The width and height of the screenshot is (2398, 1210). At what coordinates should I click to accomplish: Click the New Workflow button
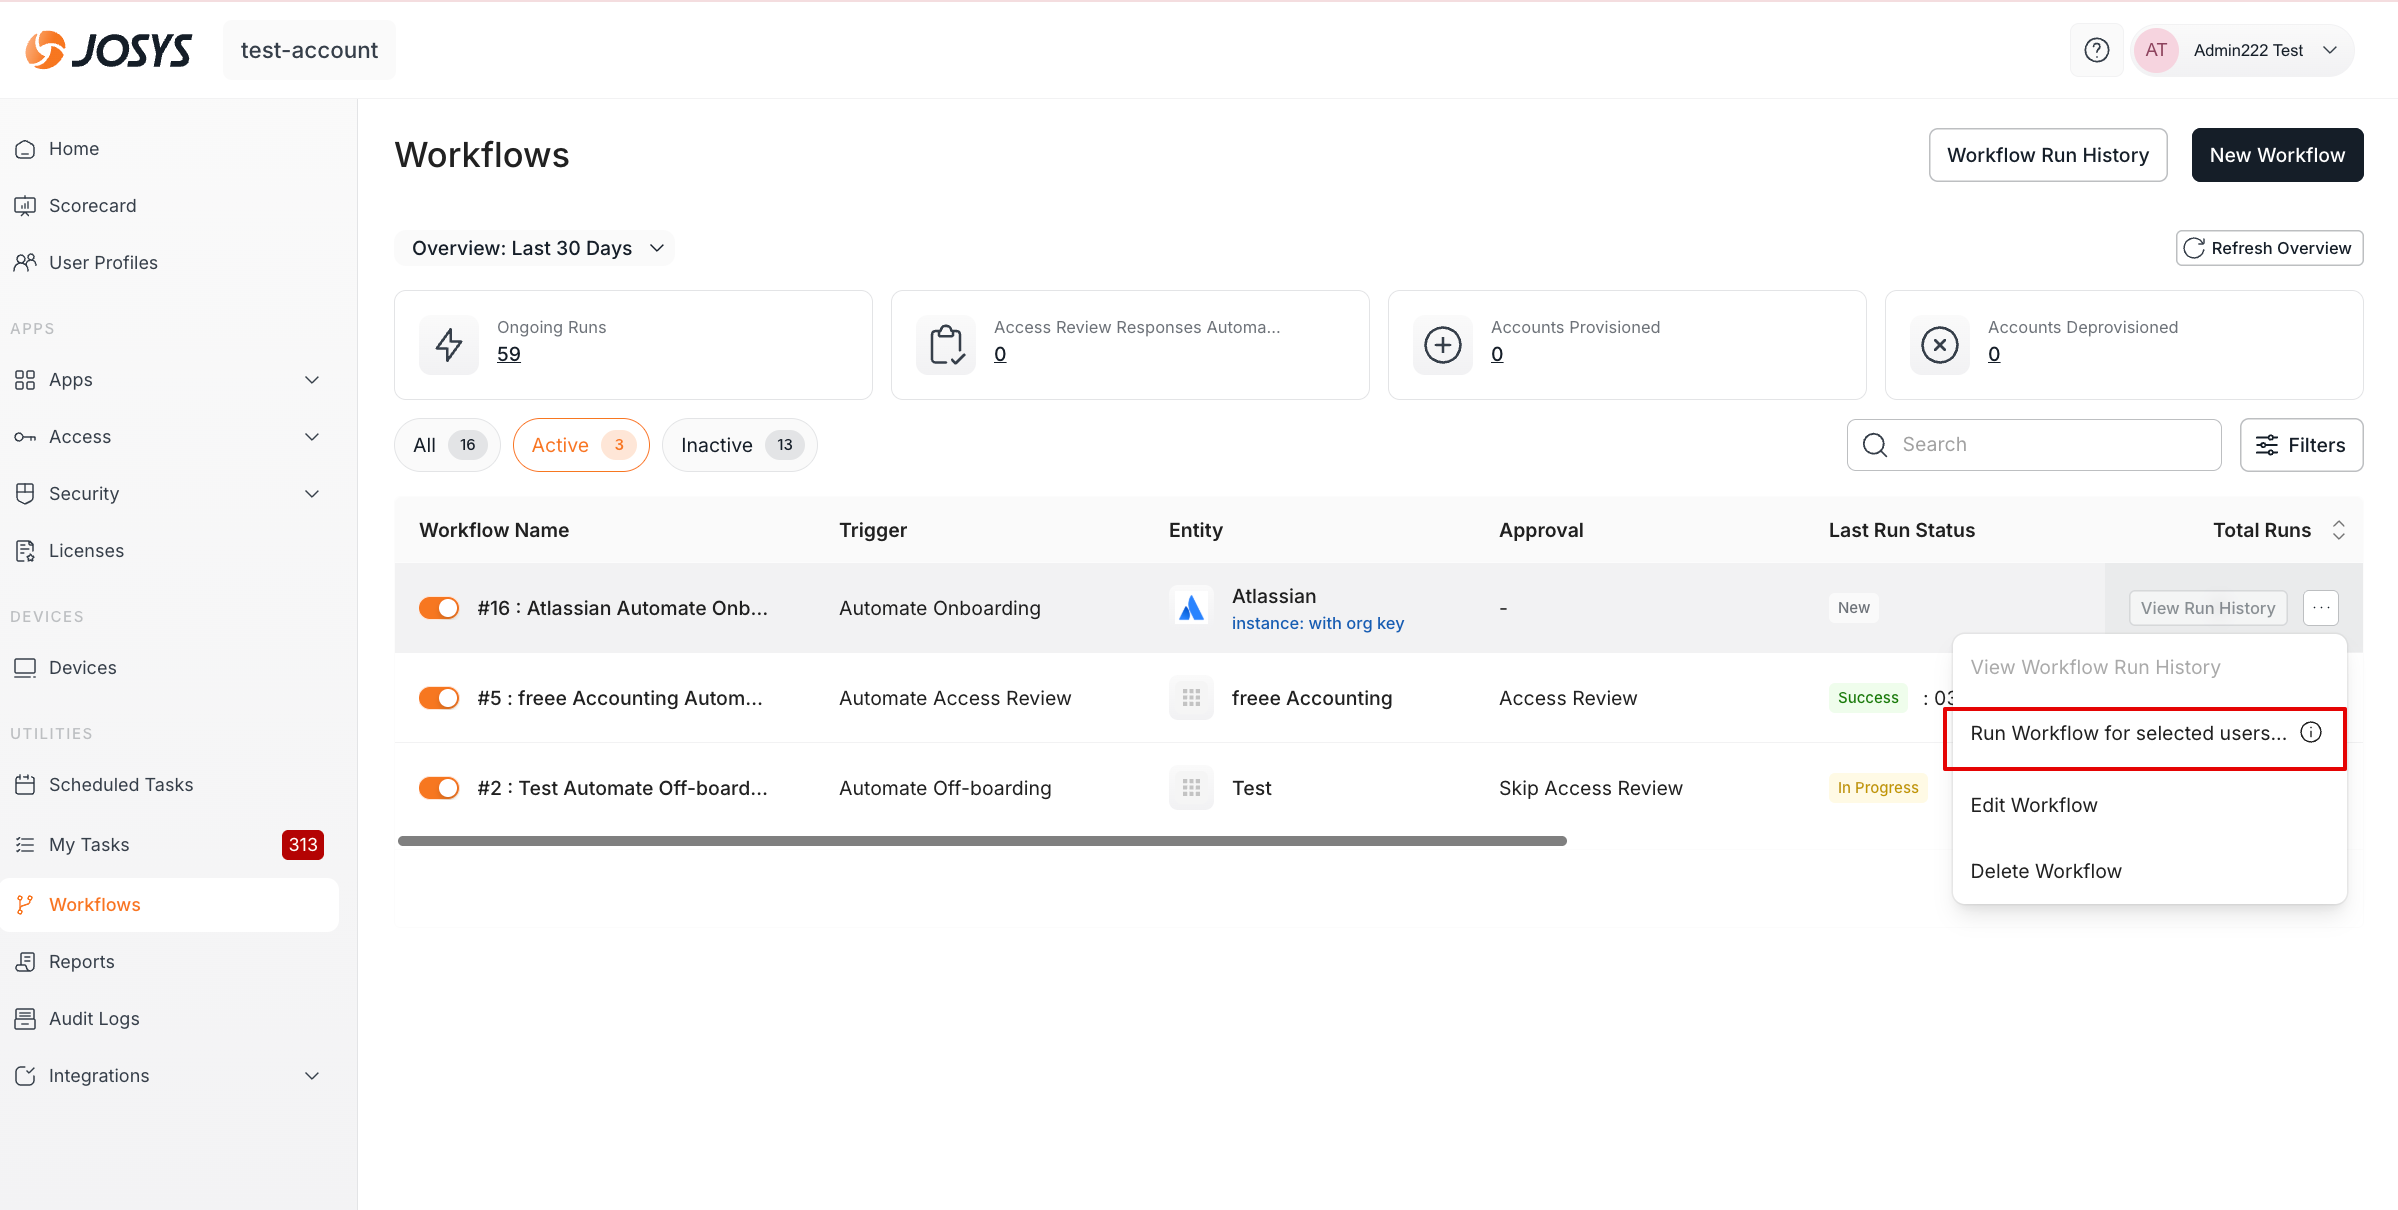coord(2277,155)
